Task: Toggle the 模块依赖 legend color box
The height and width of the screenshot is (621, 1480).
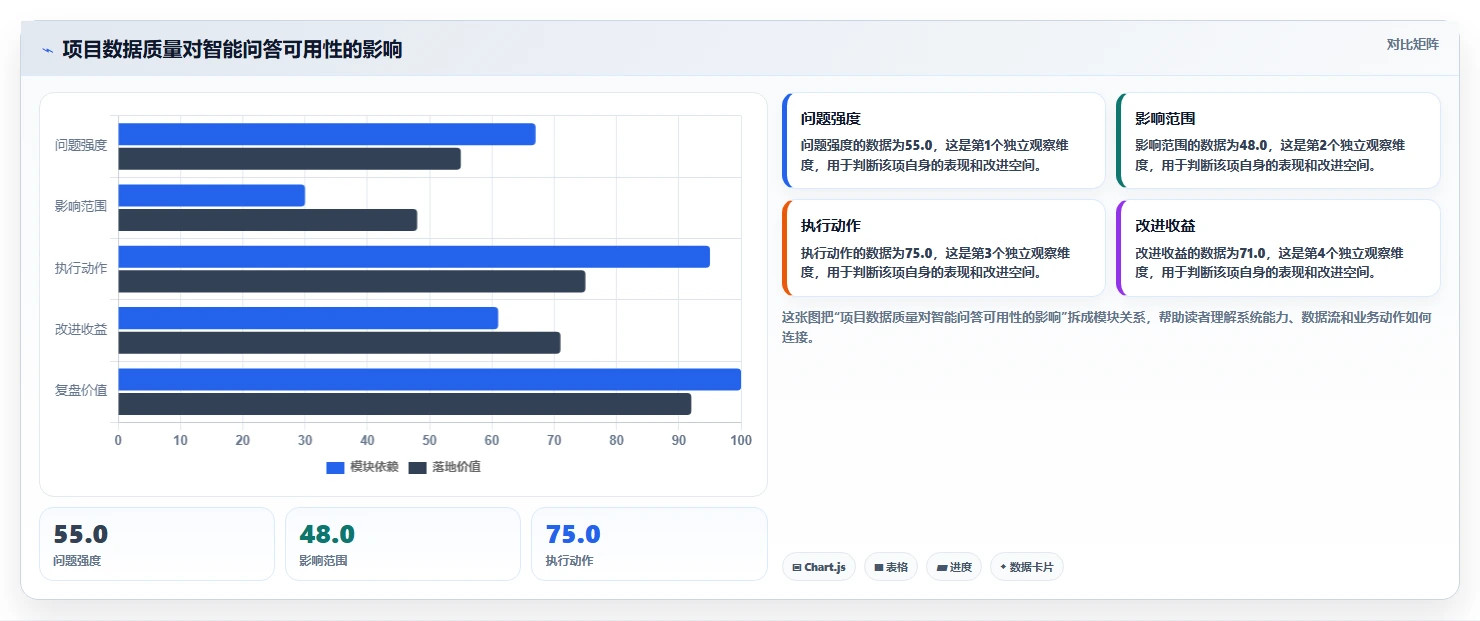Action: [x=335, y=467]
